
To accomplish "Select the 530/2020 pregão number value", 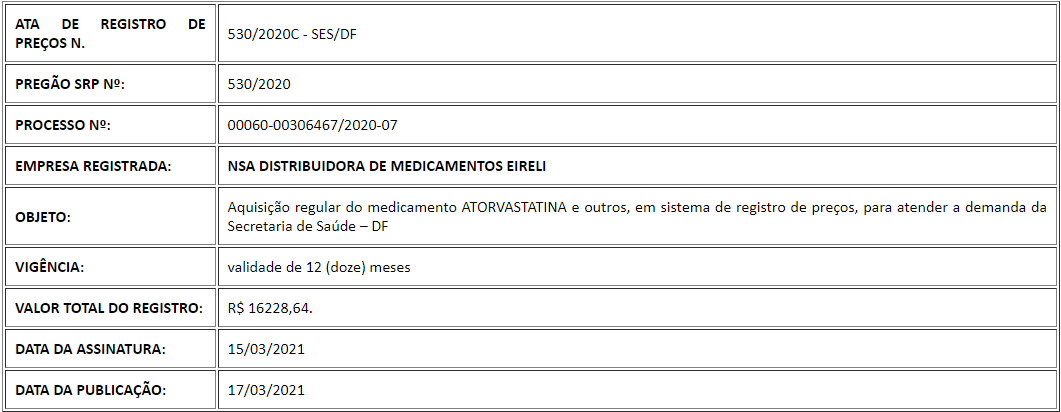I will [259, 85].
